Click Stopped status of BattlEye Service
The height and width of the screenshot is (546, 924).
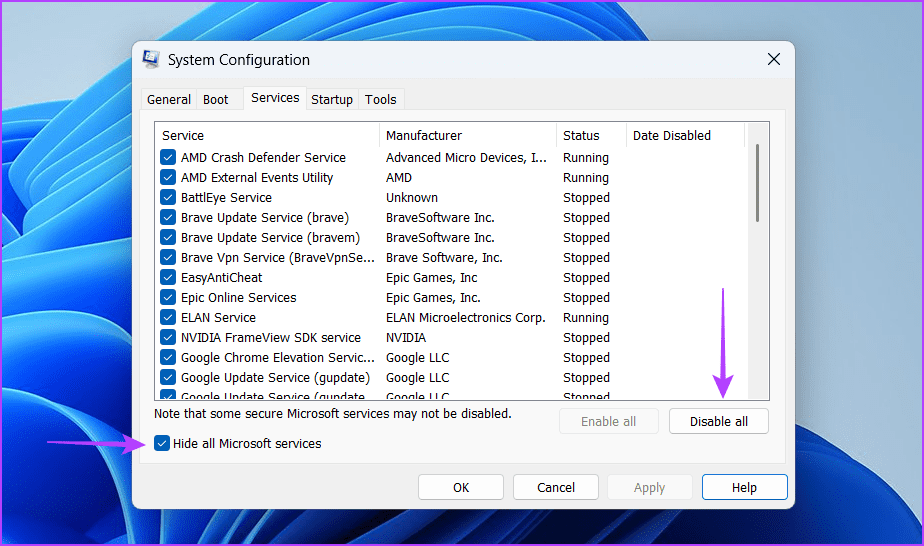(586, 197)
